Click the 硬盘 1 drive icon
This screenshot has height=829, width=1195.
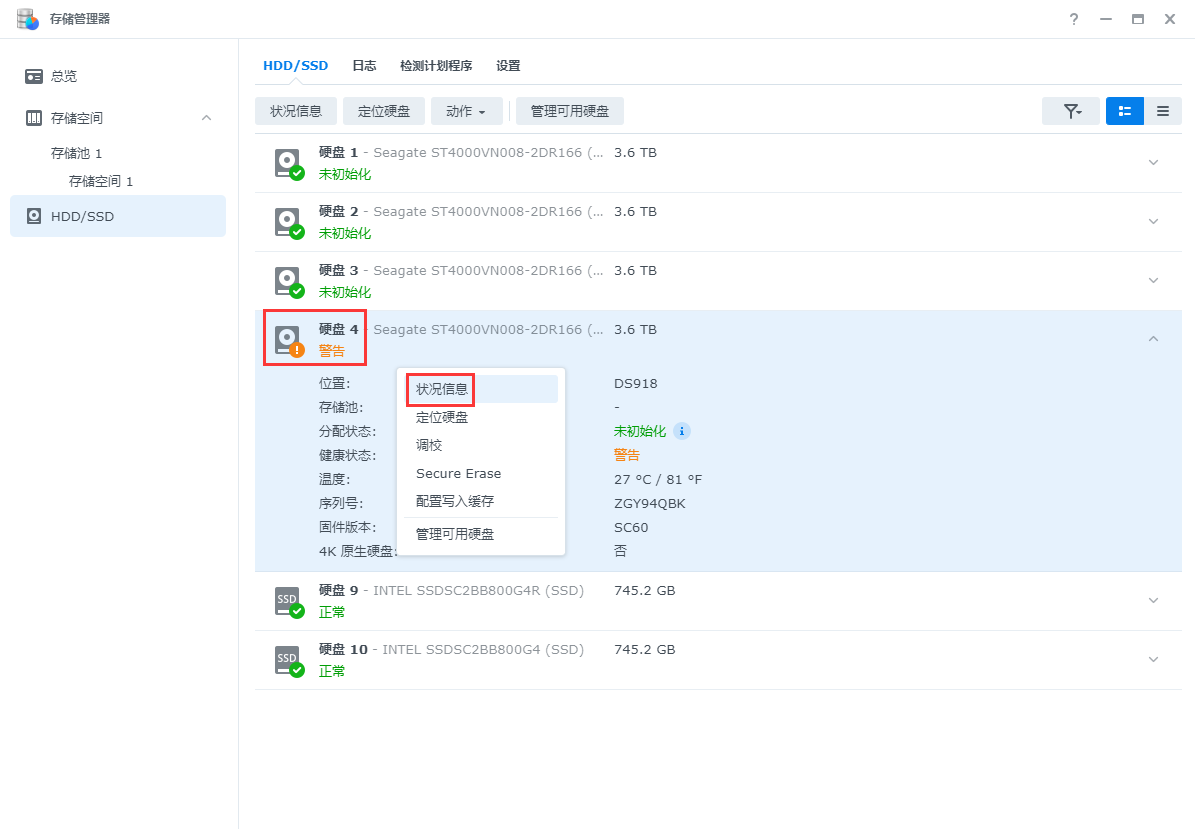[x=288, y=163]
